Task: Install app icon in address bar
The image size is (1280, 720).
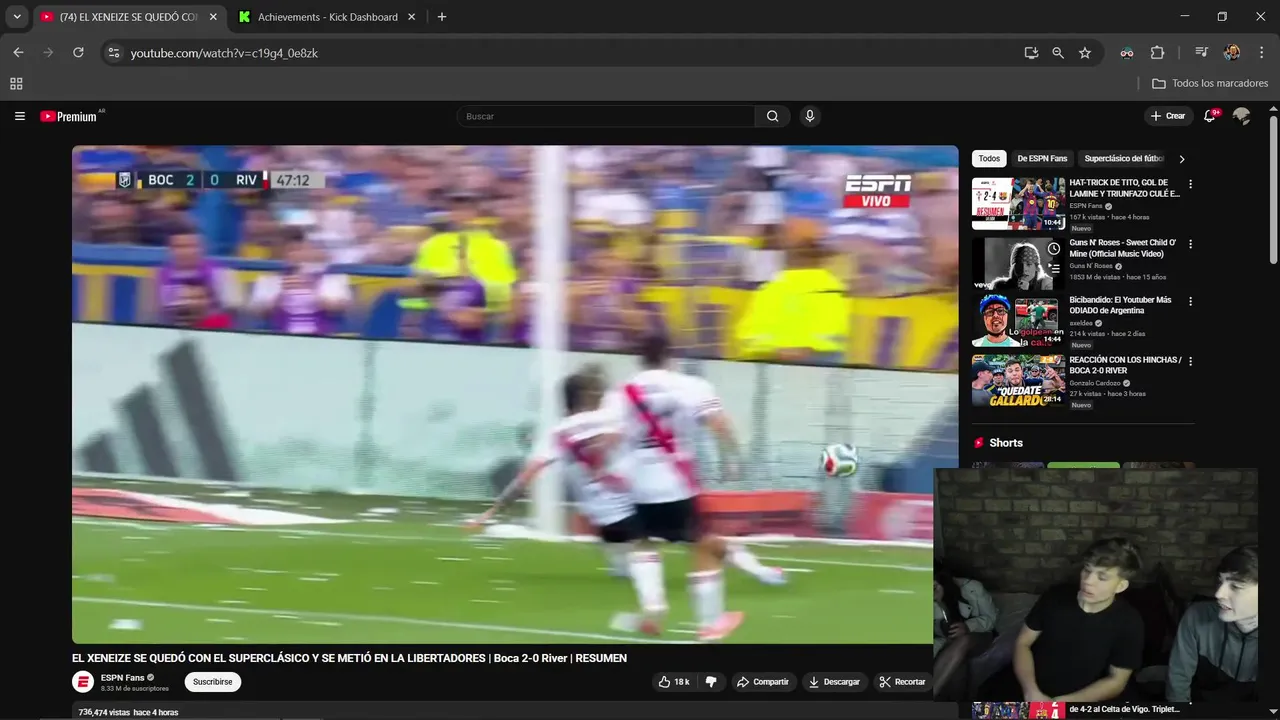Action: pos(1031,53)
